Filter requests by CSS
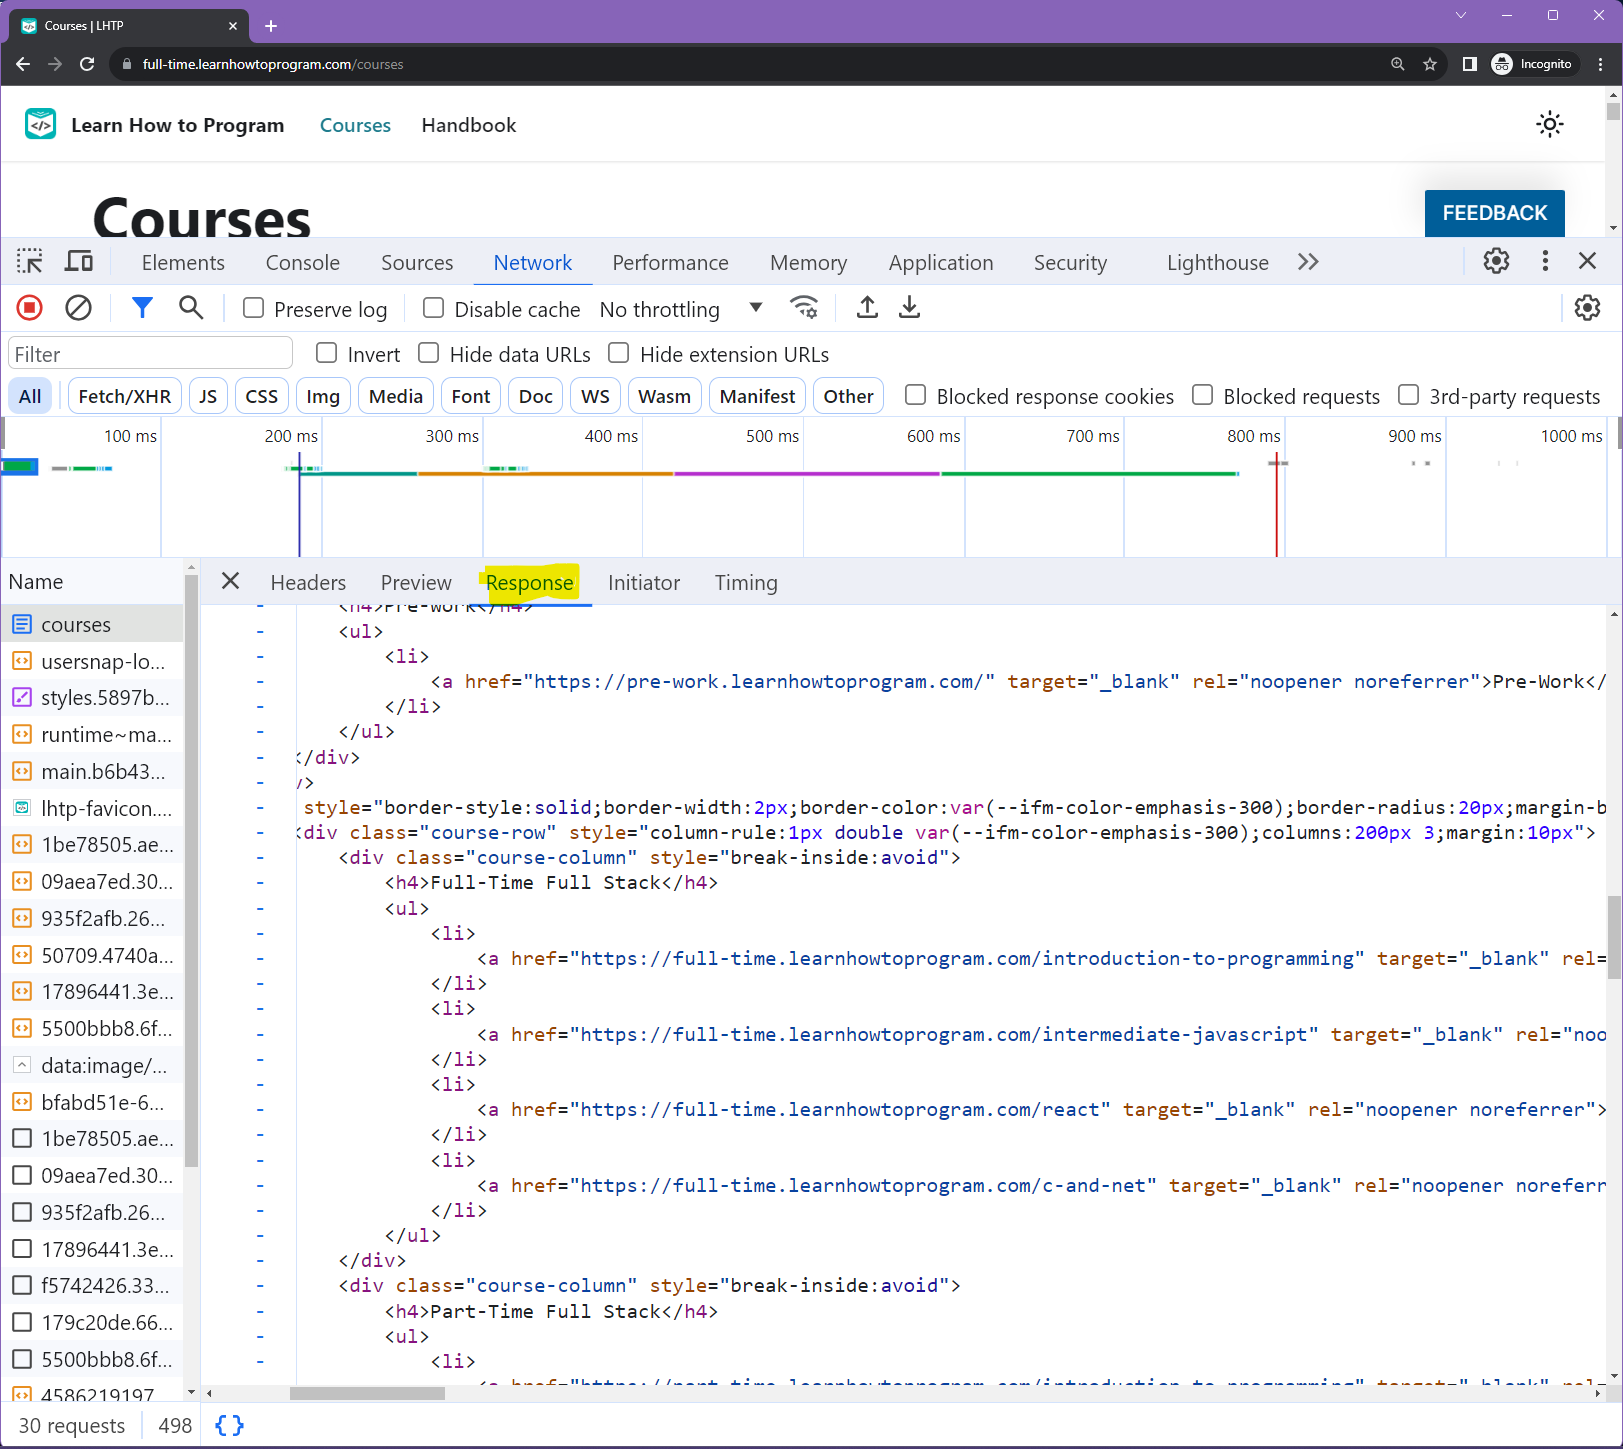Viewport: 1623px width, 1449px height. (x=262, y=396)
